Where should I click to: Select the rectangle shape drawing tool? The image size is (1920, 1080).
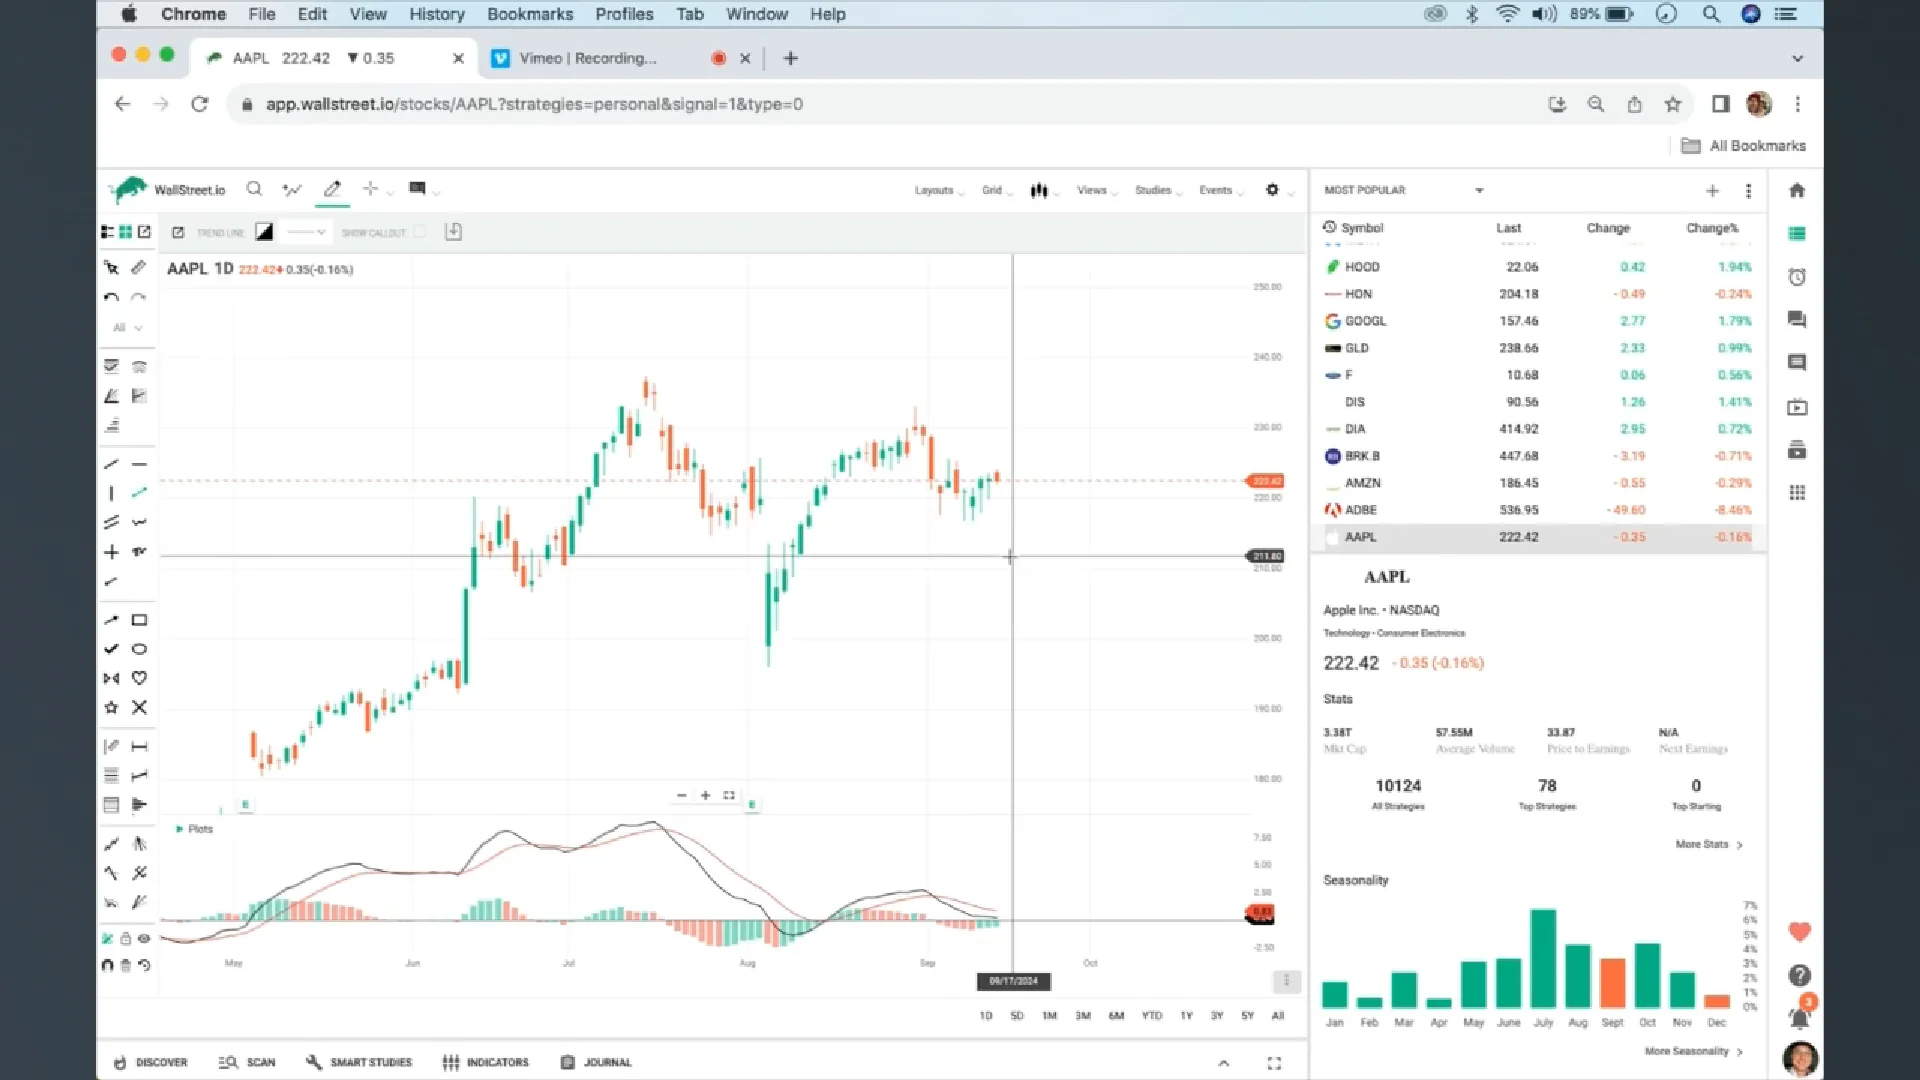[139, 620]
